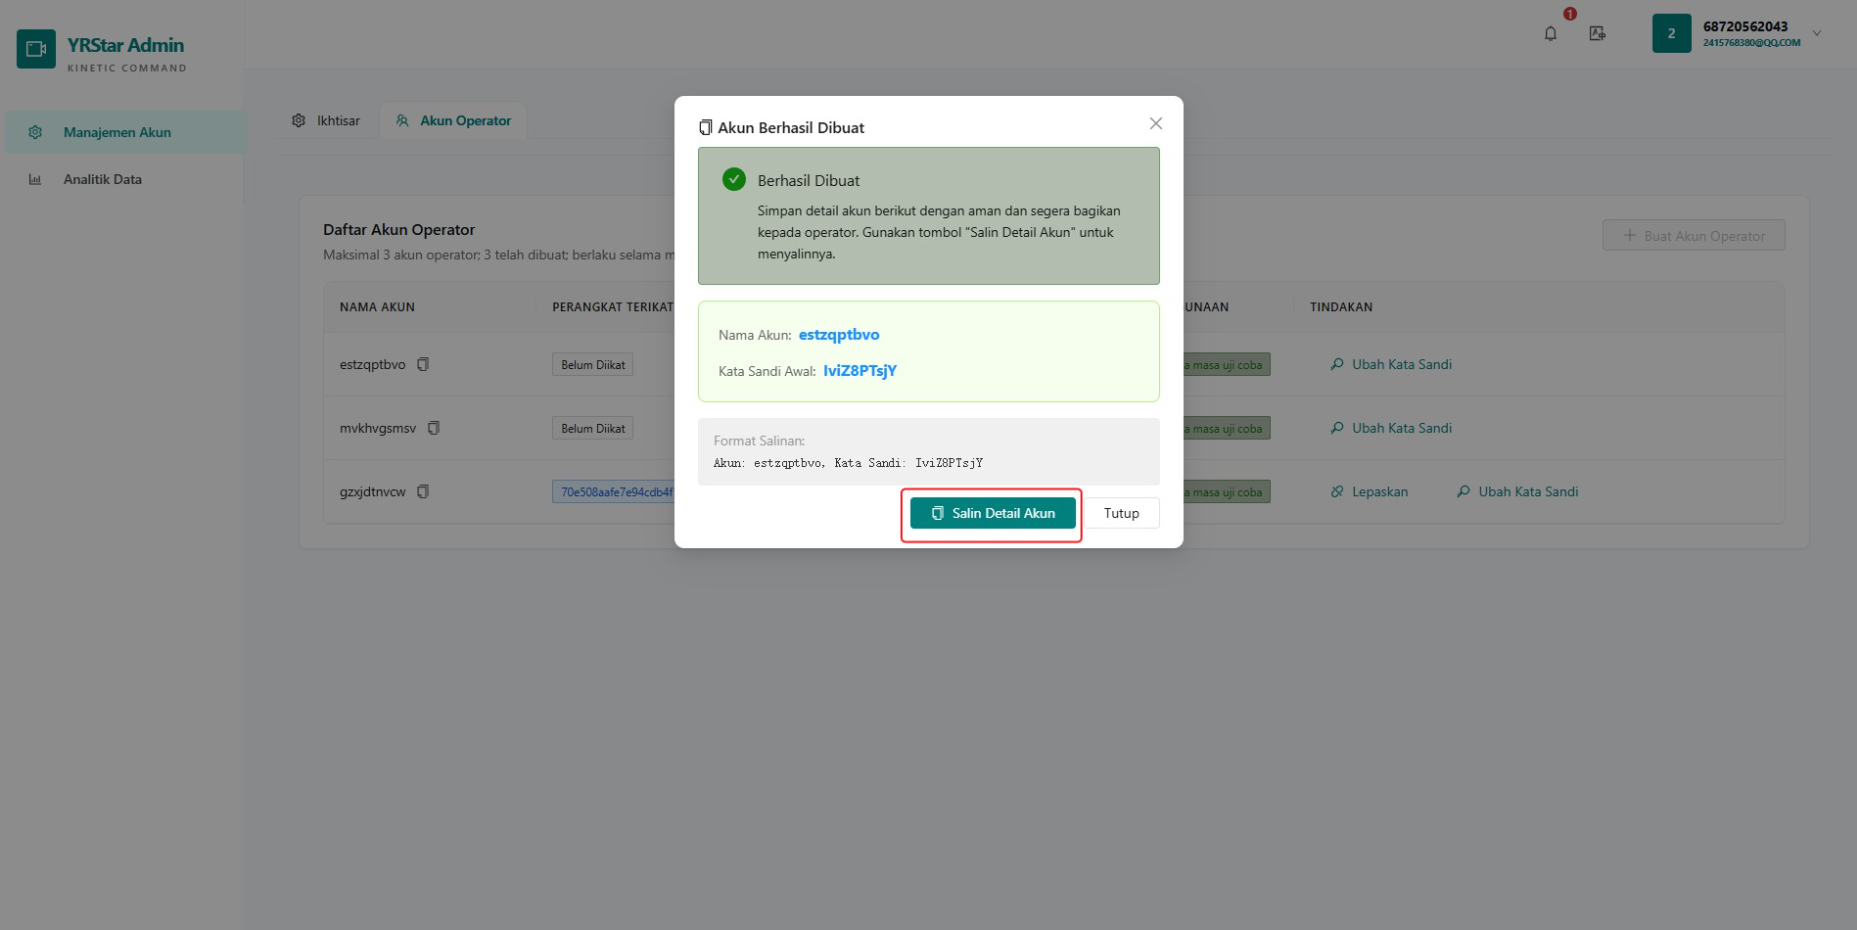Click the username 68720562043 in header
This screenshot has width=1857, height=930.
1745,27
